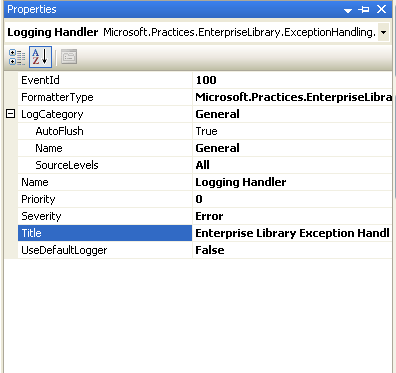Select the FormatterType property
This screenshot has width=396, height=373.
(105, 97)
